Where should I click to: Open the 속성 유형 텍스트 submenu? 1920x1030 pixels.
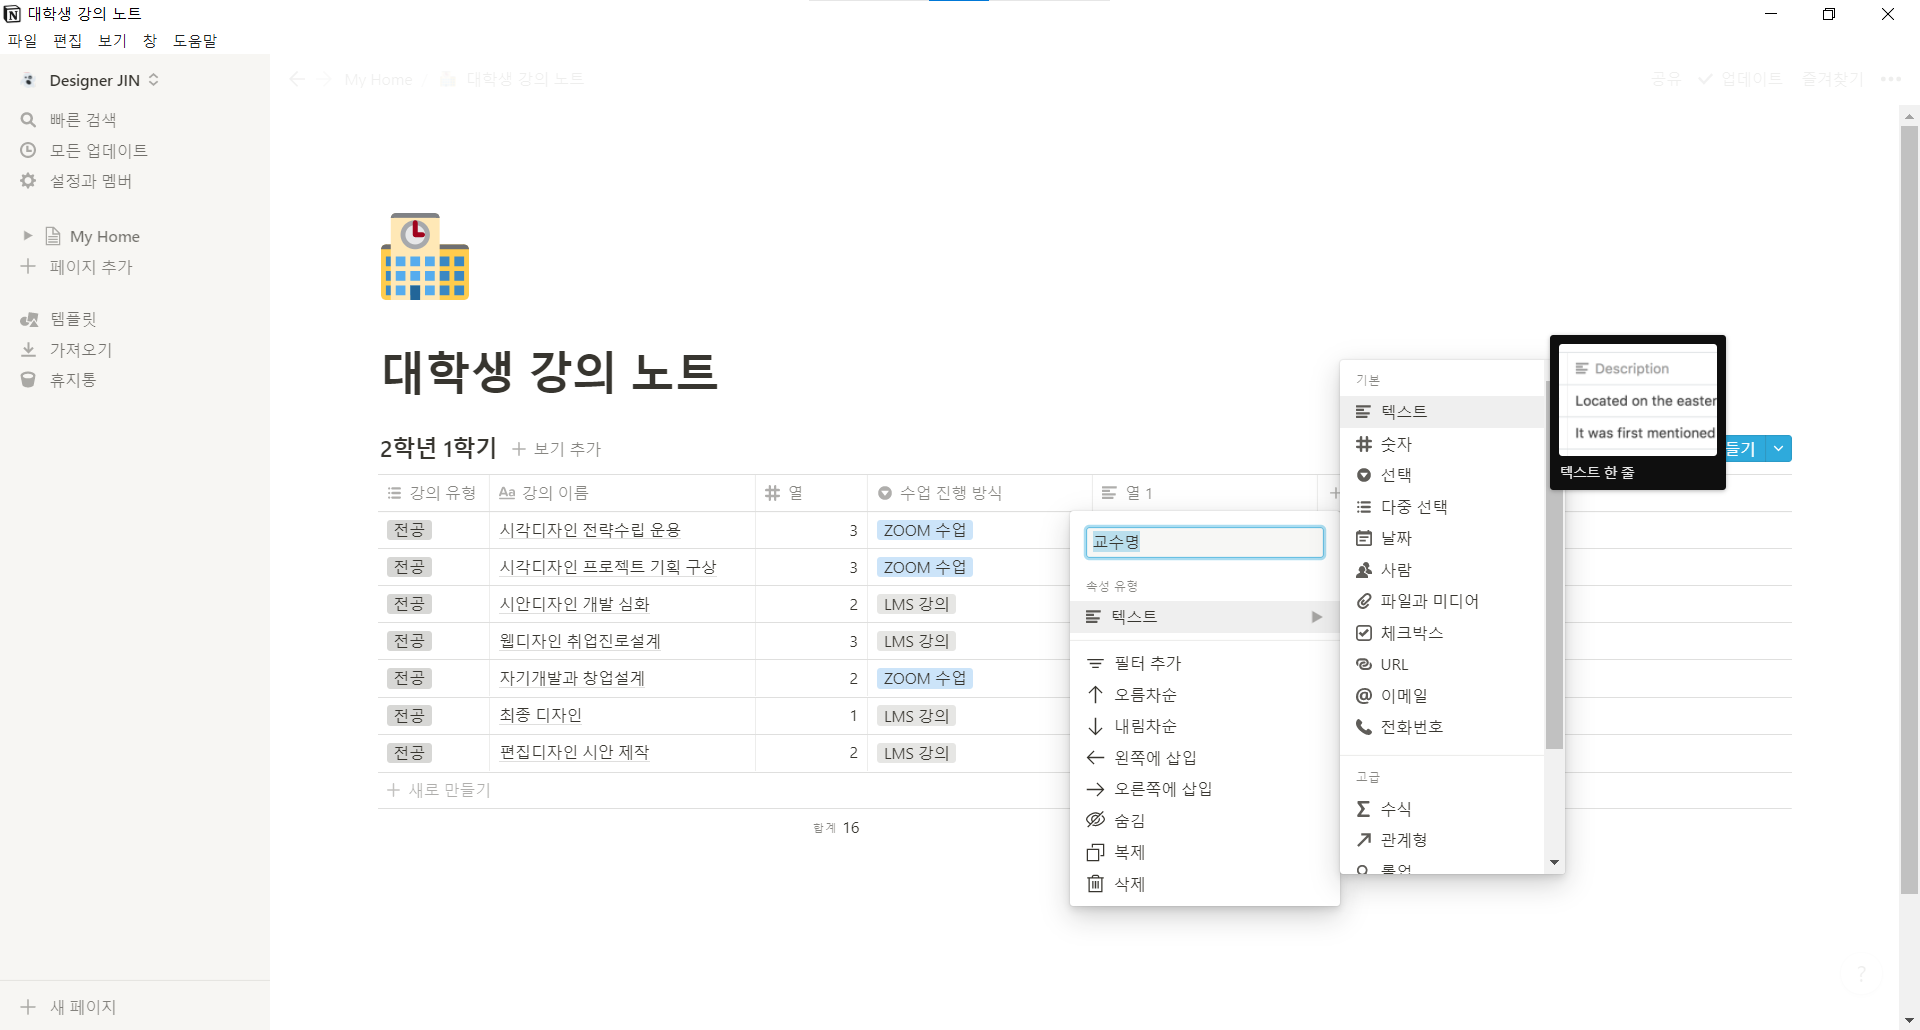tap(1204, 617)
